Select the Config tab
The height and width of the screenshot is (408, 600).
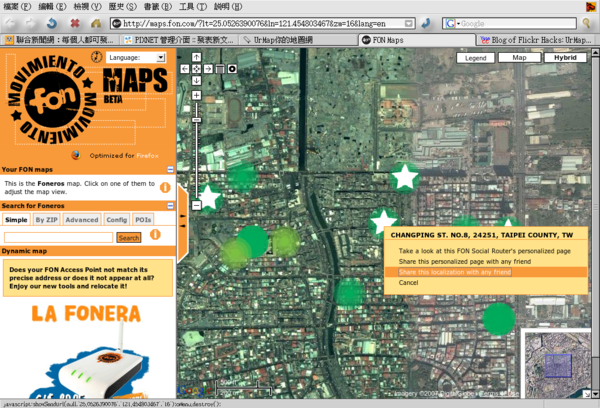[117, 220]
